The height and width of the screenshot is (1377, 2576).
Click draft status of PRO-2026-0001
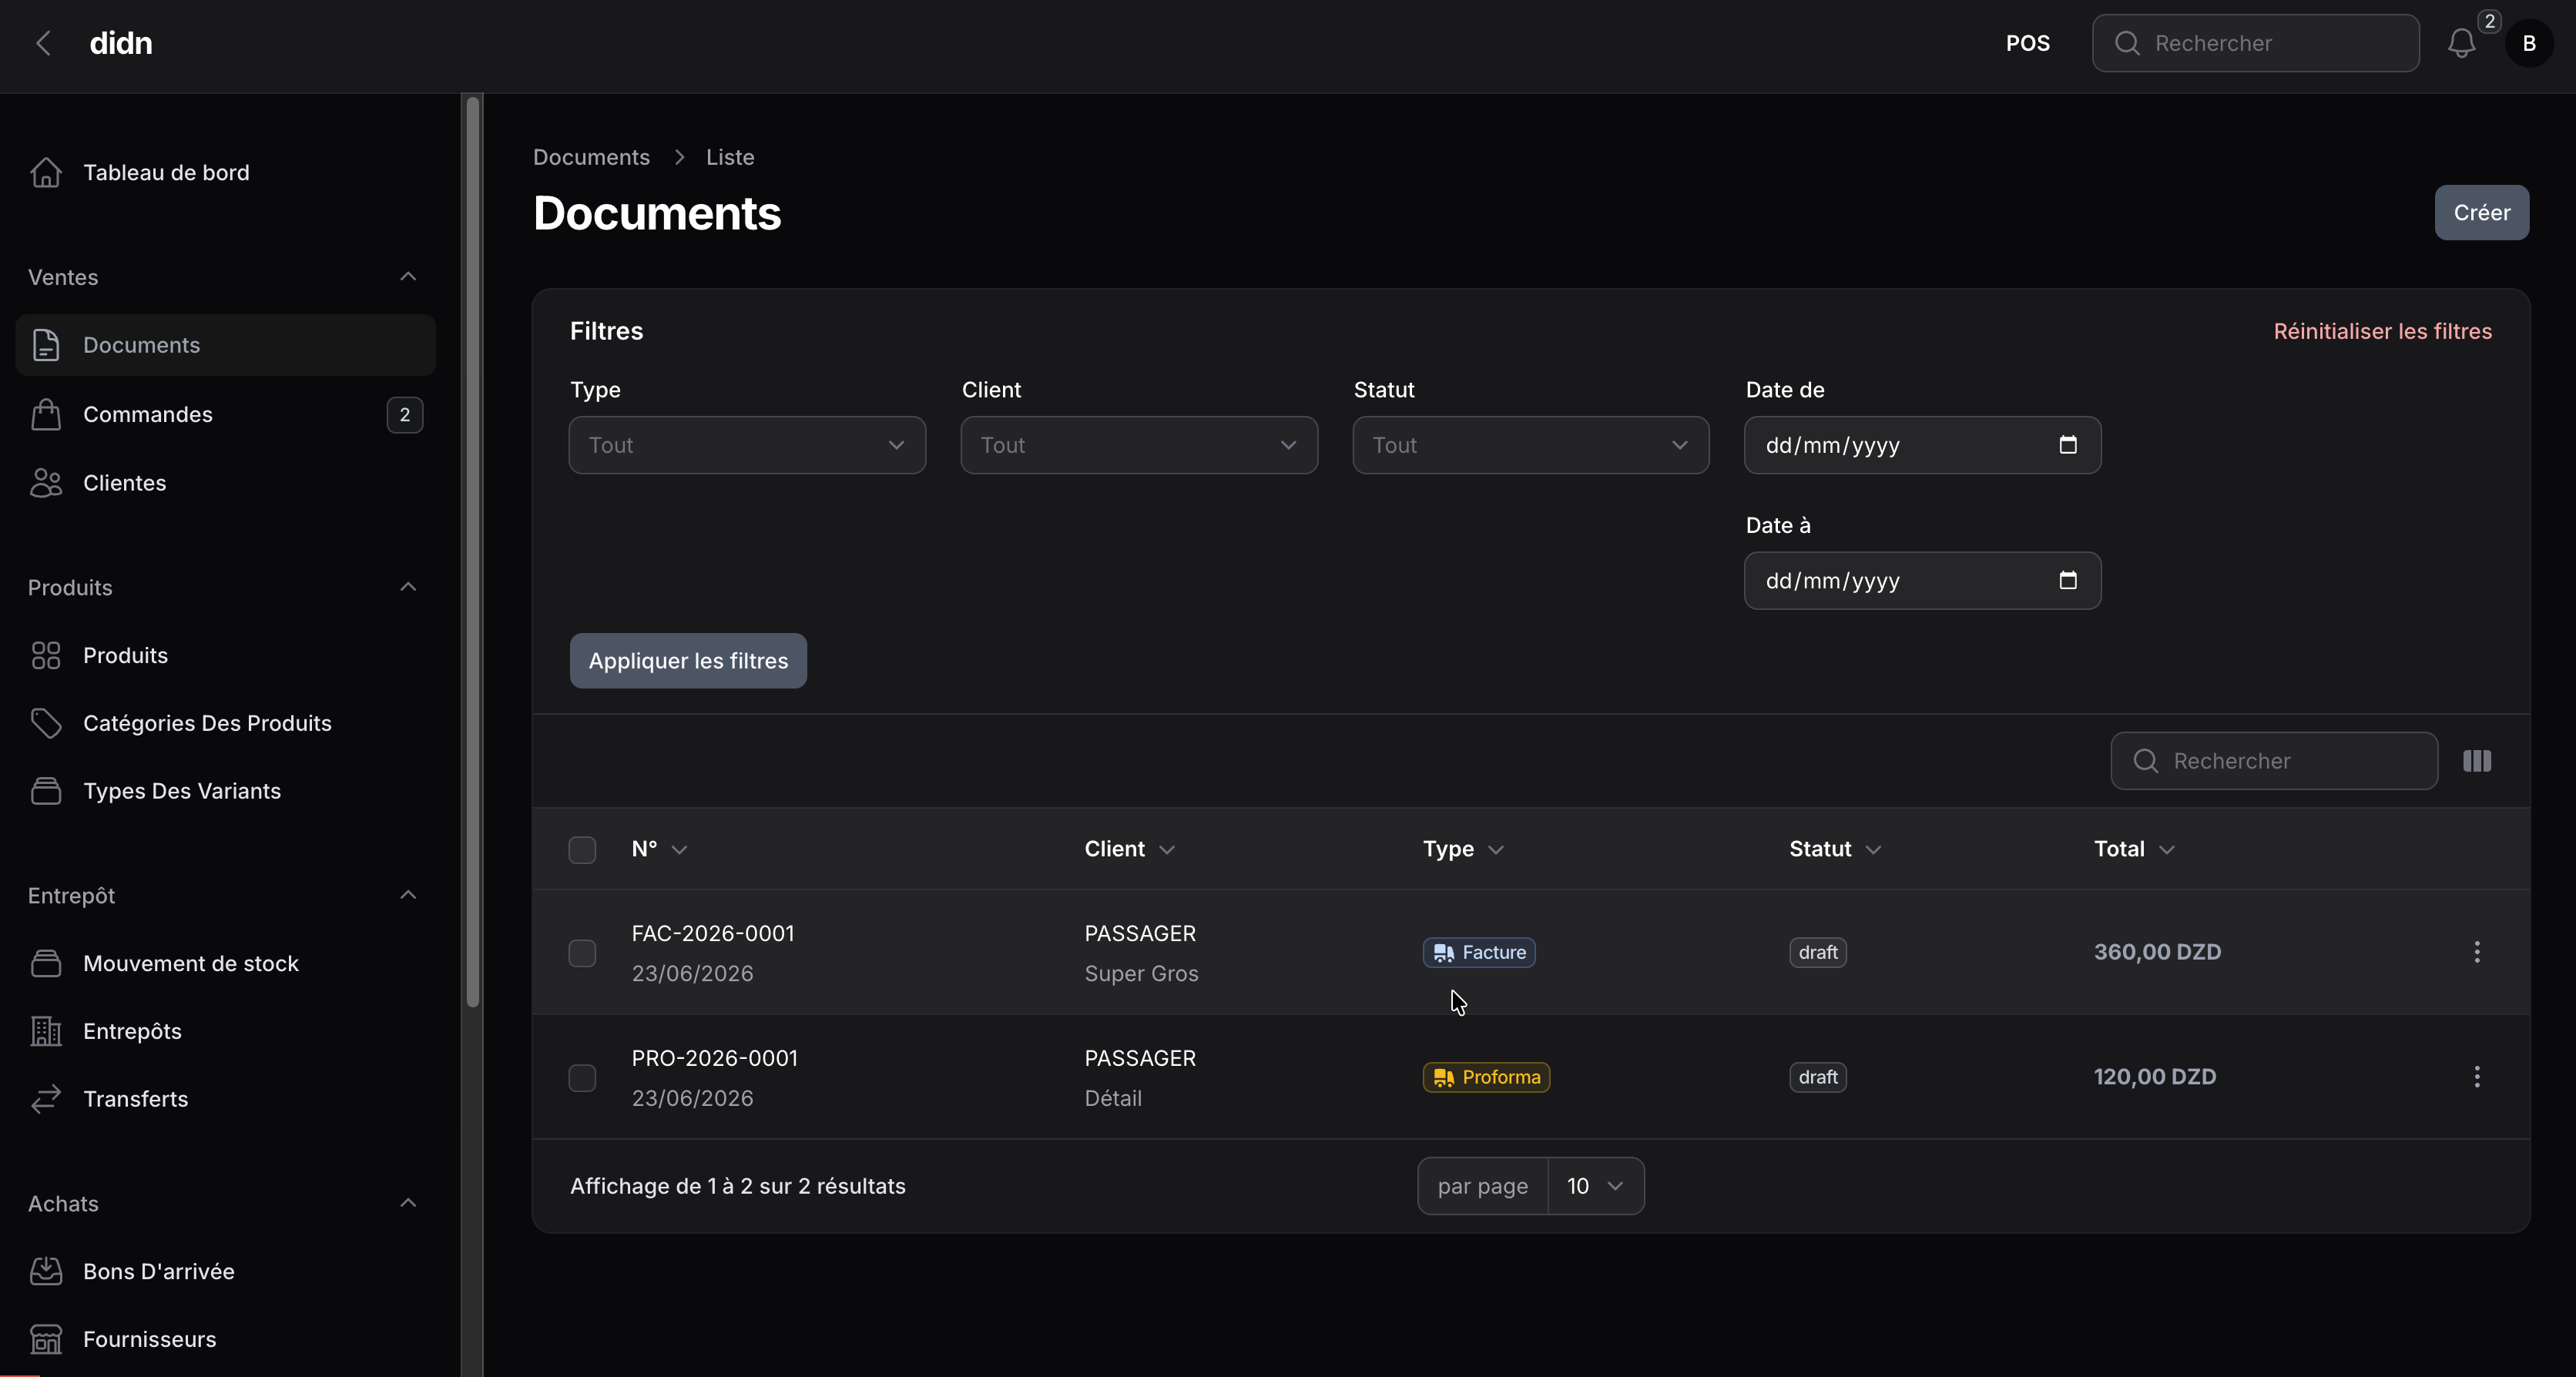(x=1817, y=1077)
